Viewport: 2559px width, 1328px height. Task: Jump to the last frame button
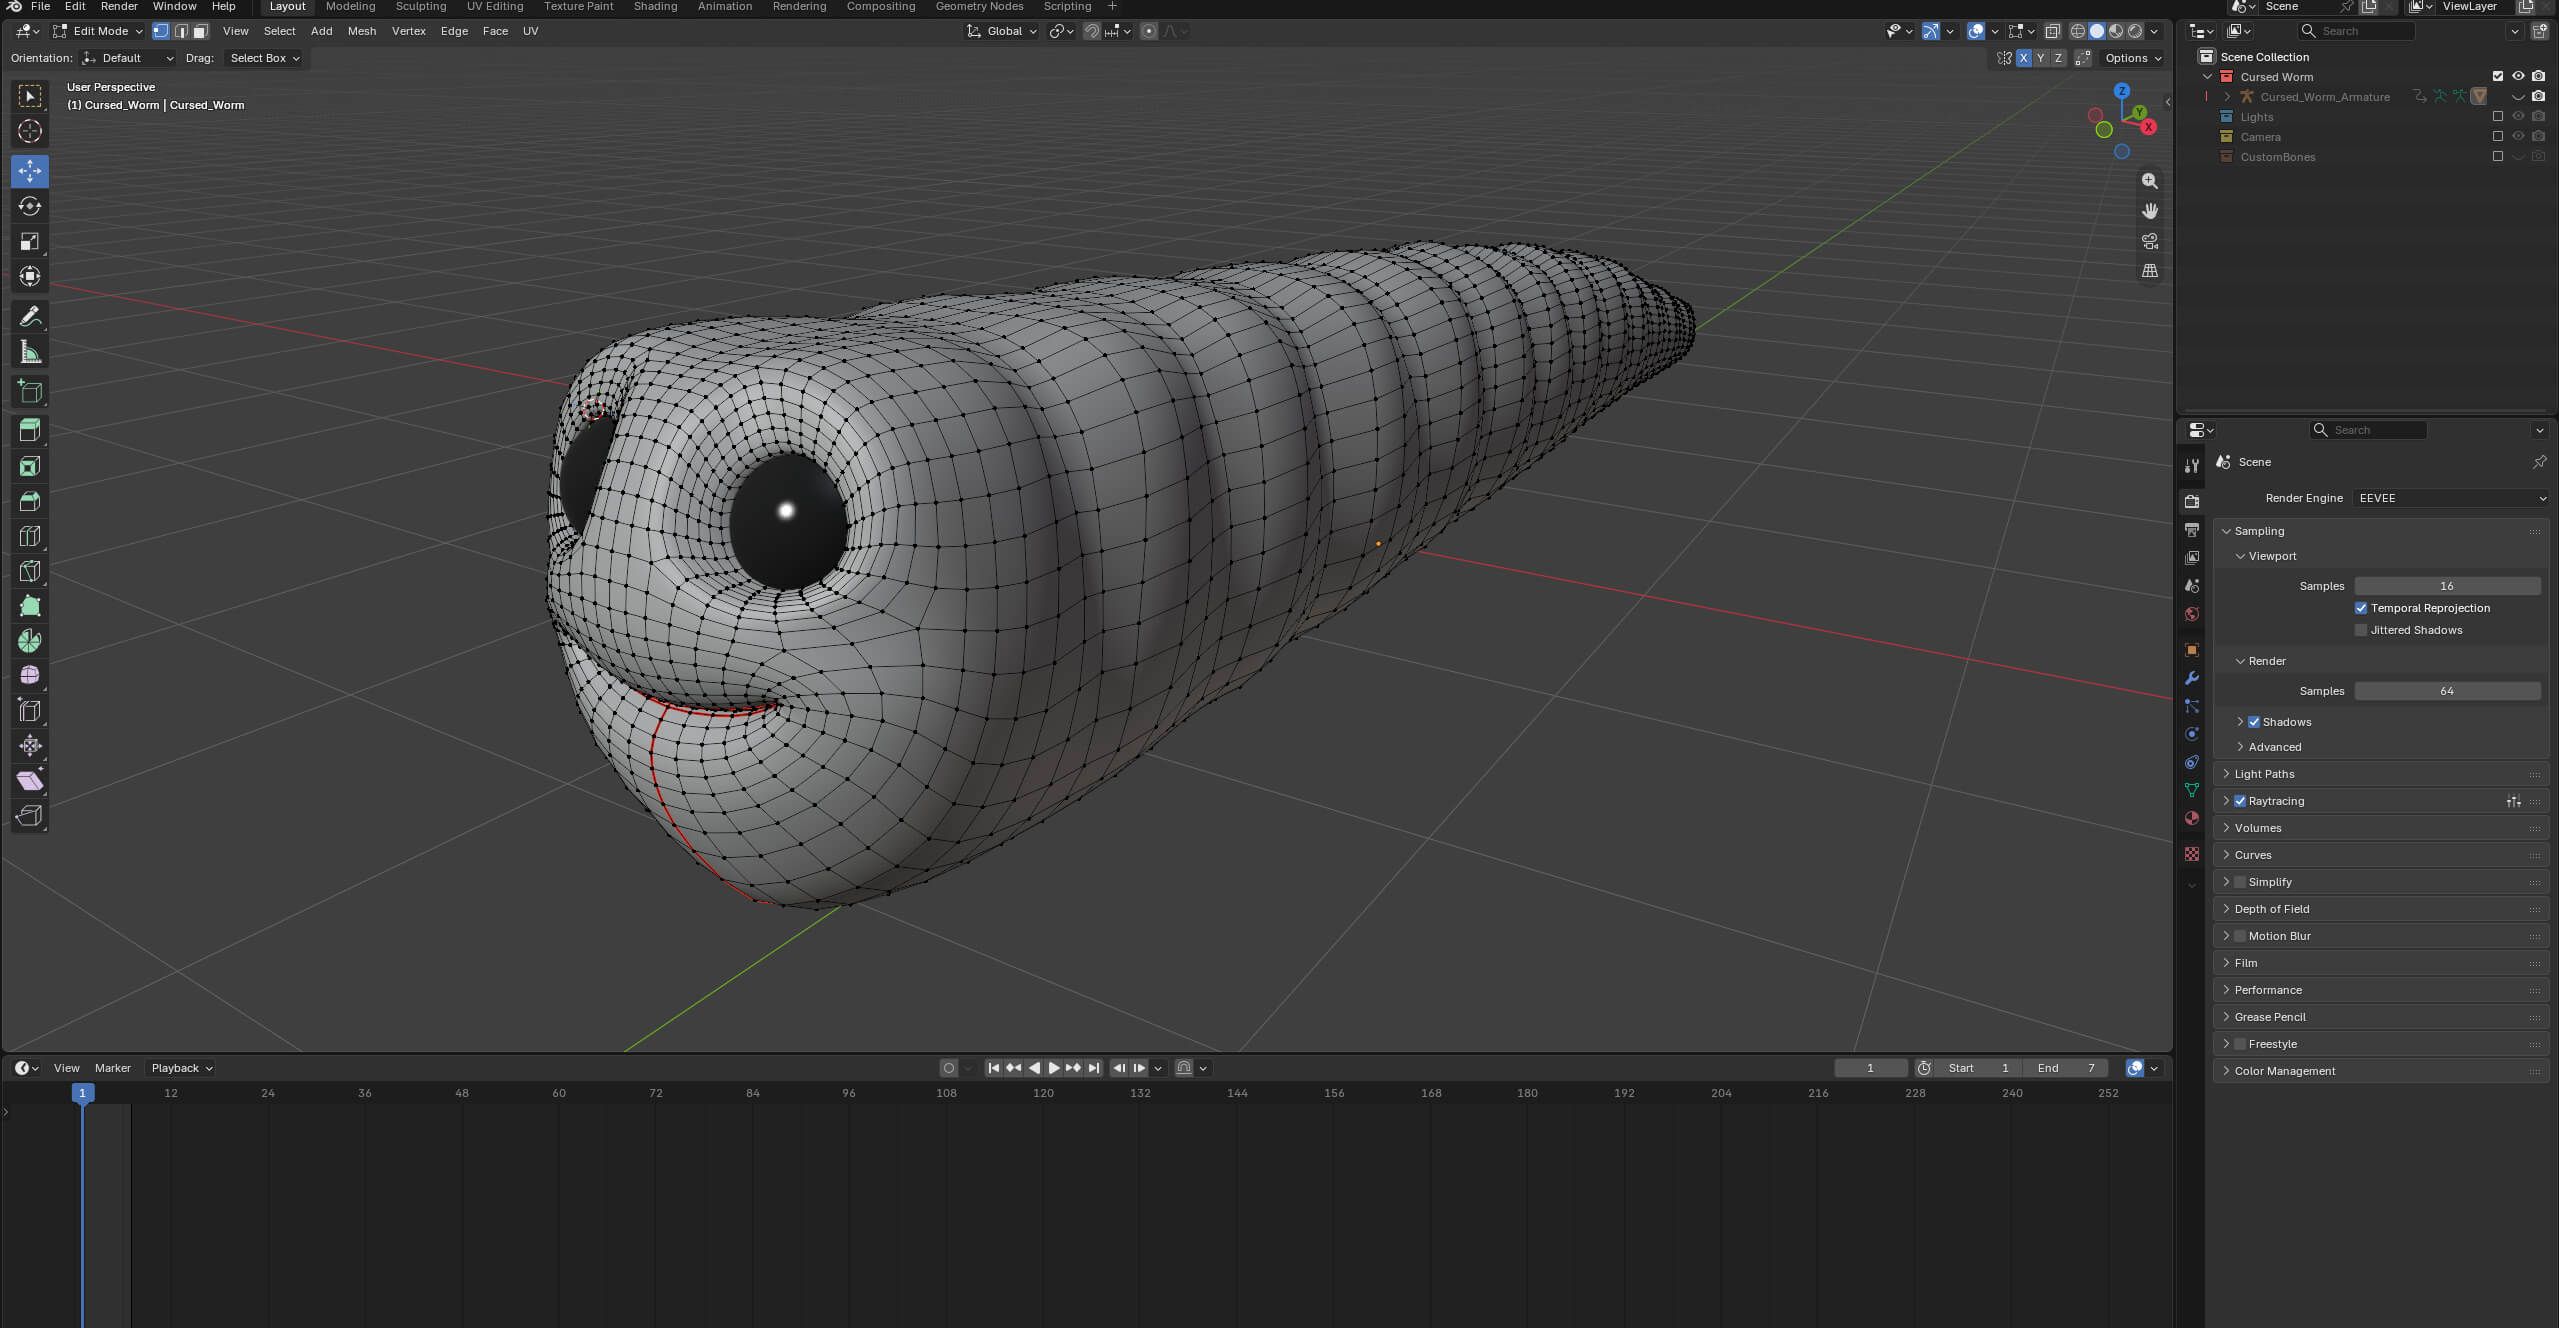tap(1093, 1068)
